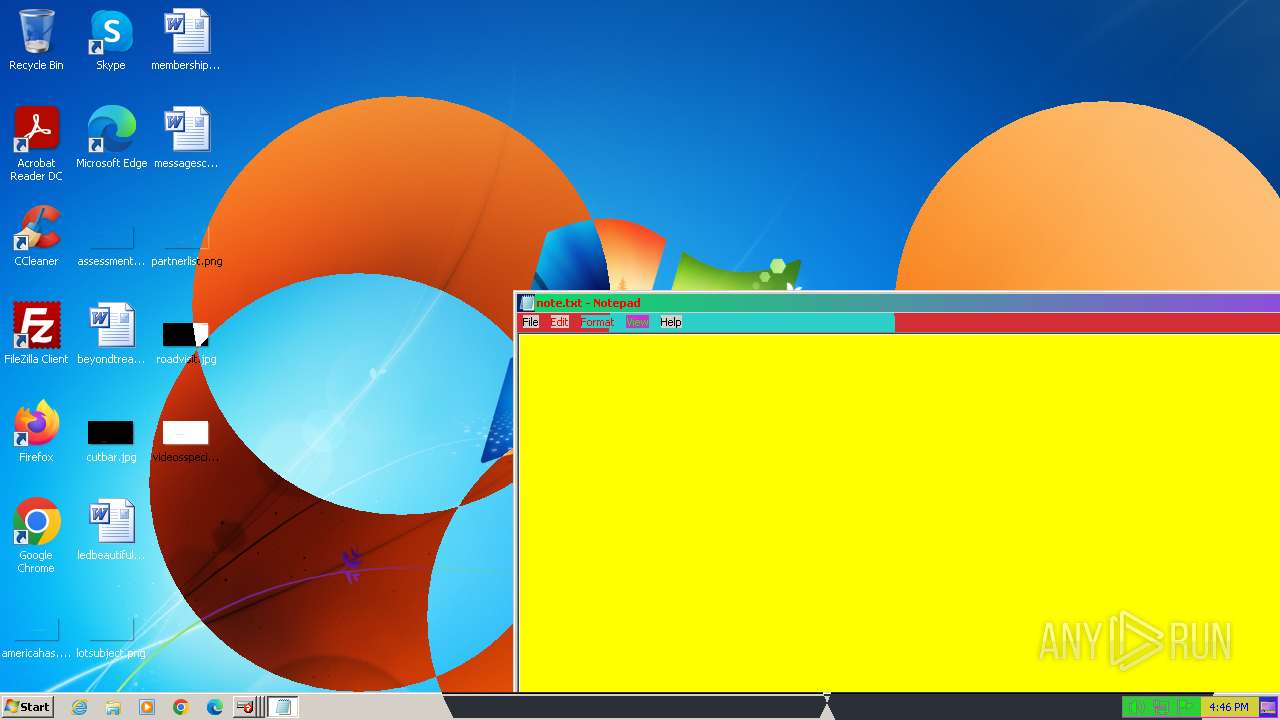
Task: Open the messagesc Word document
Action: pos(186,138)
